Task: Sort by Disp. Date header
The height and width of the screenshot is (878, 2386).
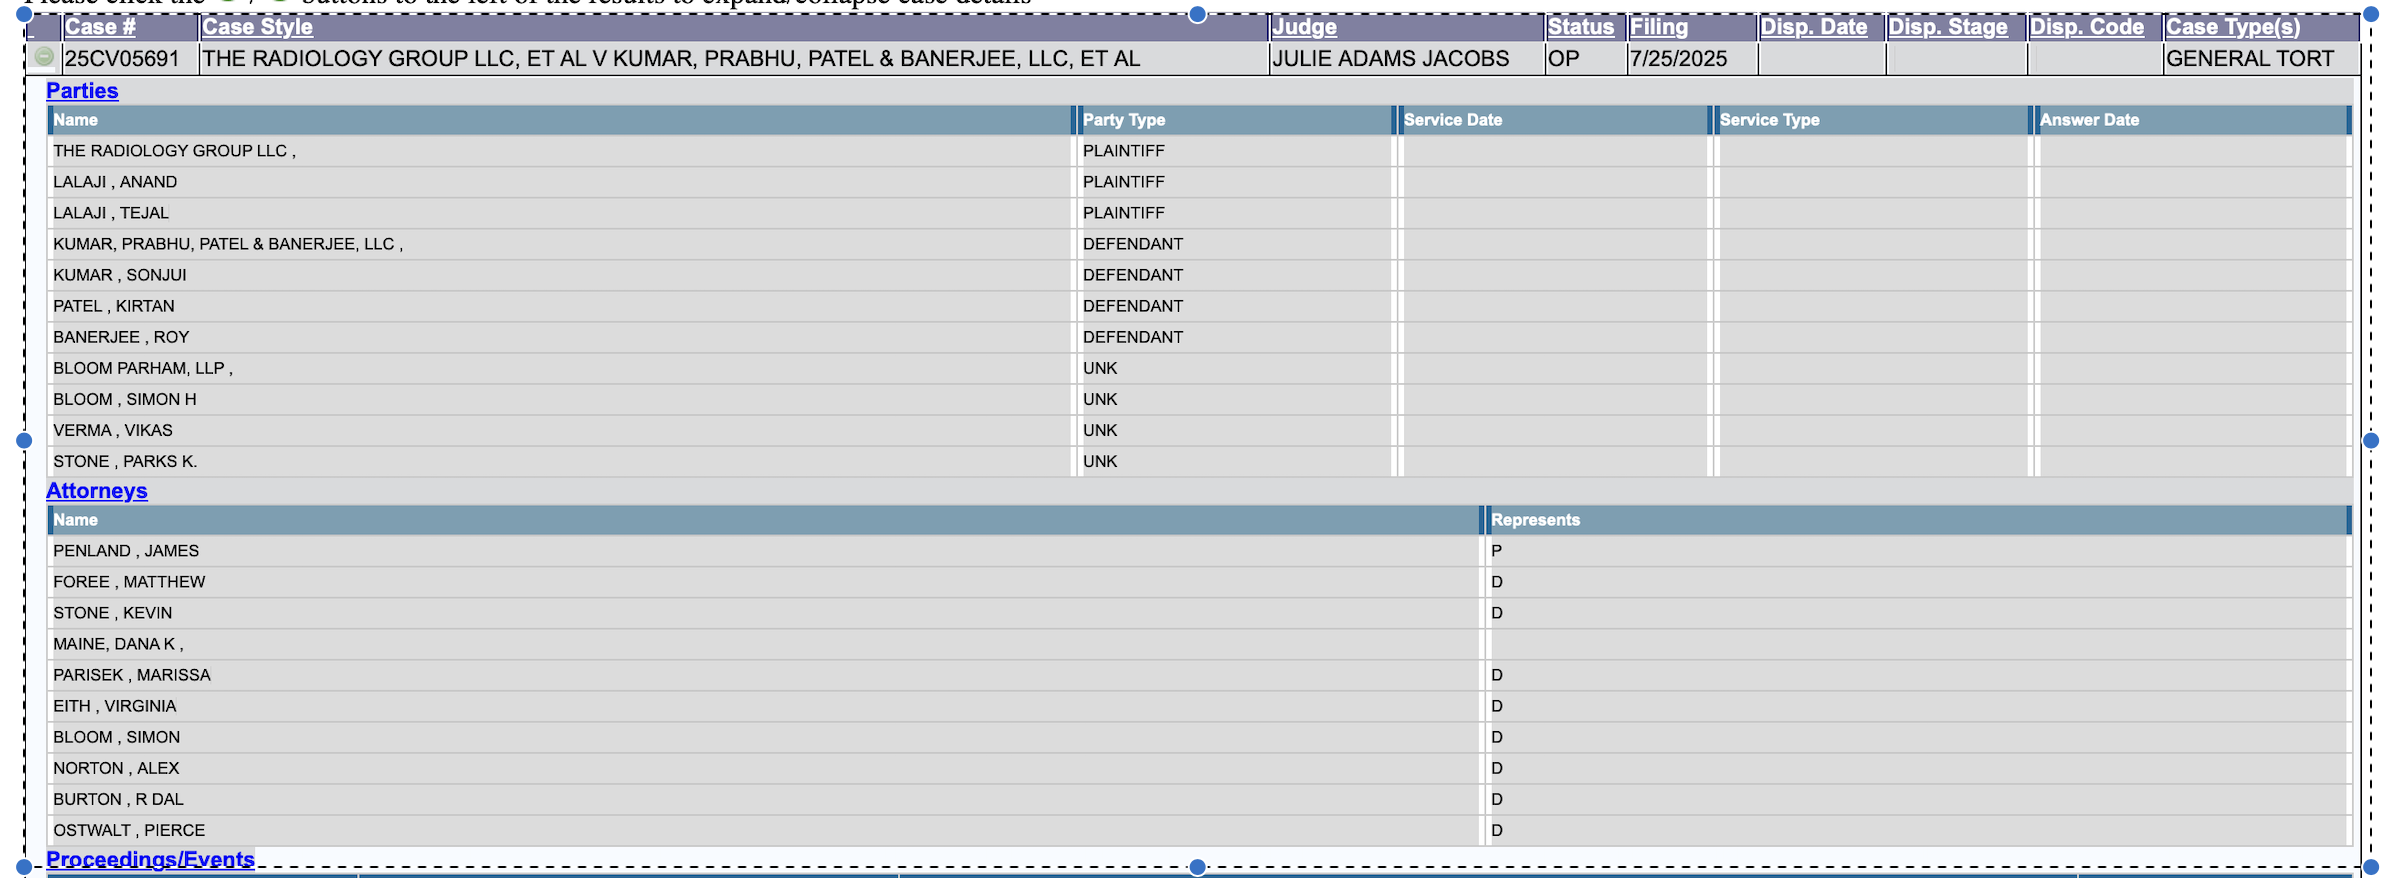Action: coord(1814,27)
